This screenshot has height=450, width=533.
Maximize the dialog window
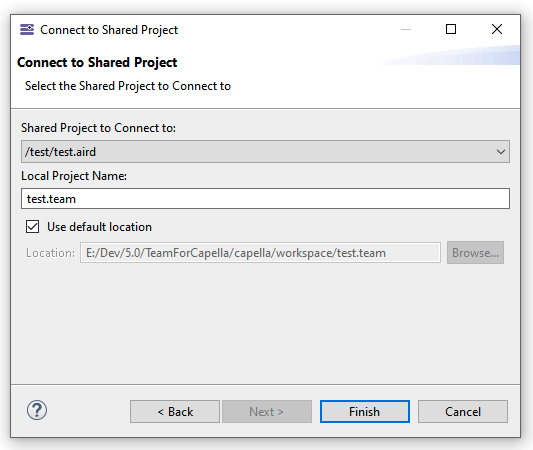click(451, 29)
